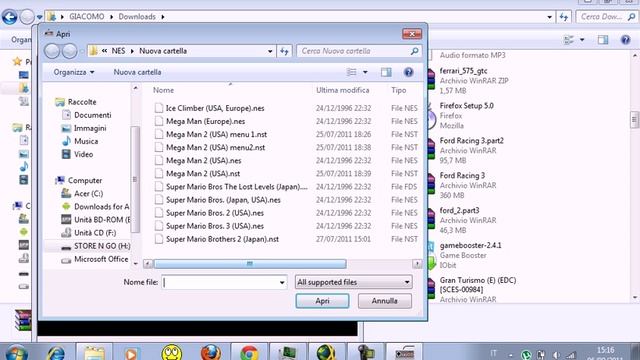Screen dimensions: 640x360
Task: Click the back arrow in Apri dialog
Action: pyautogui.click(x=52, y=51)
